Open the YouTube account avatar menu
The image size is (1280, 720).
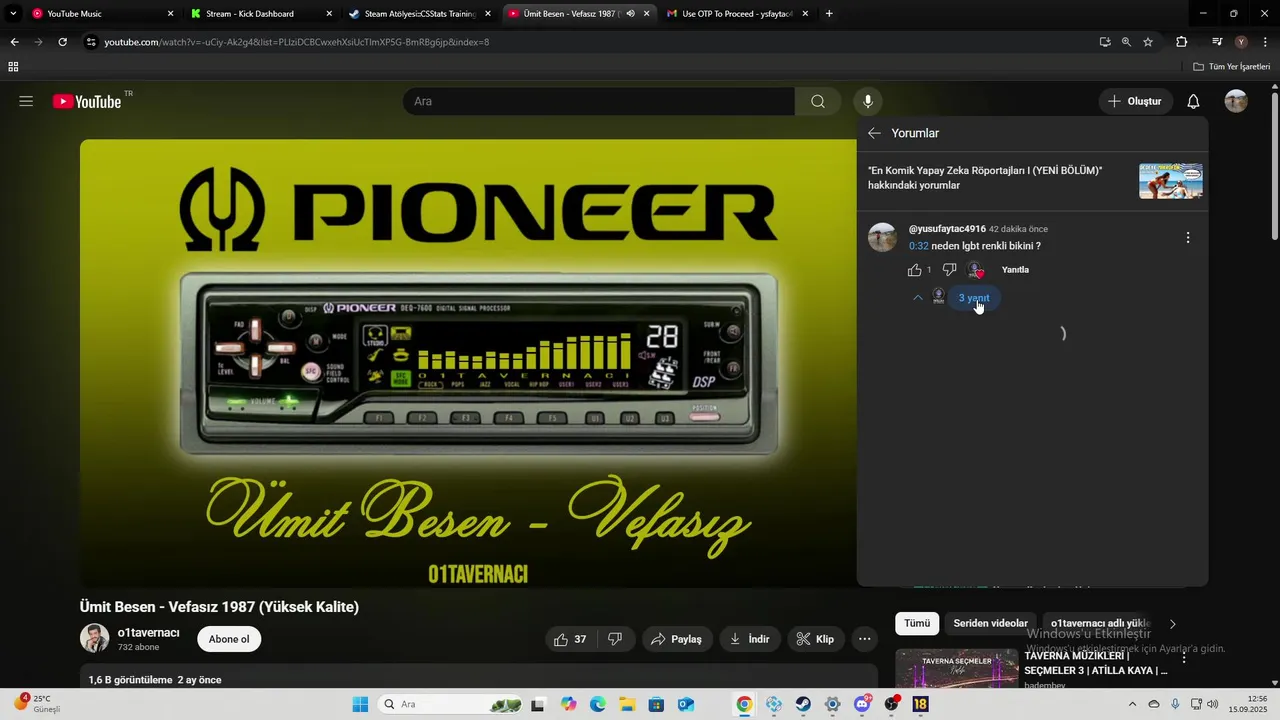click(x=1236, y=101)
